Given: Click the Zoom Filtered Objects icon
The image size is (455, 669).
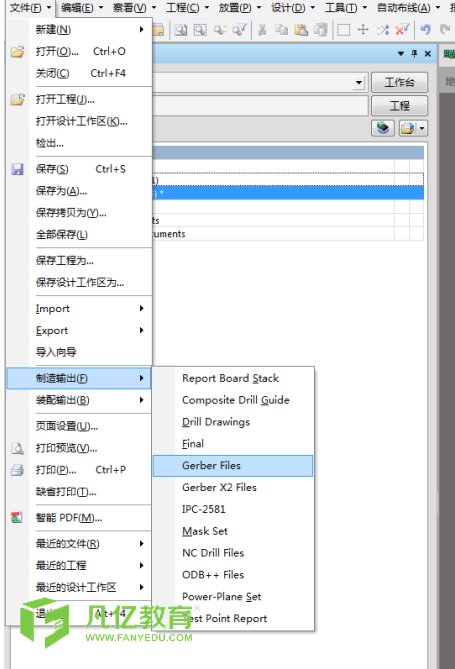Looking at the screenshot, I should click(239, 29).
